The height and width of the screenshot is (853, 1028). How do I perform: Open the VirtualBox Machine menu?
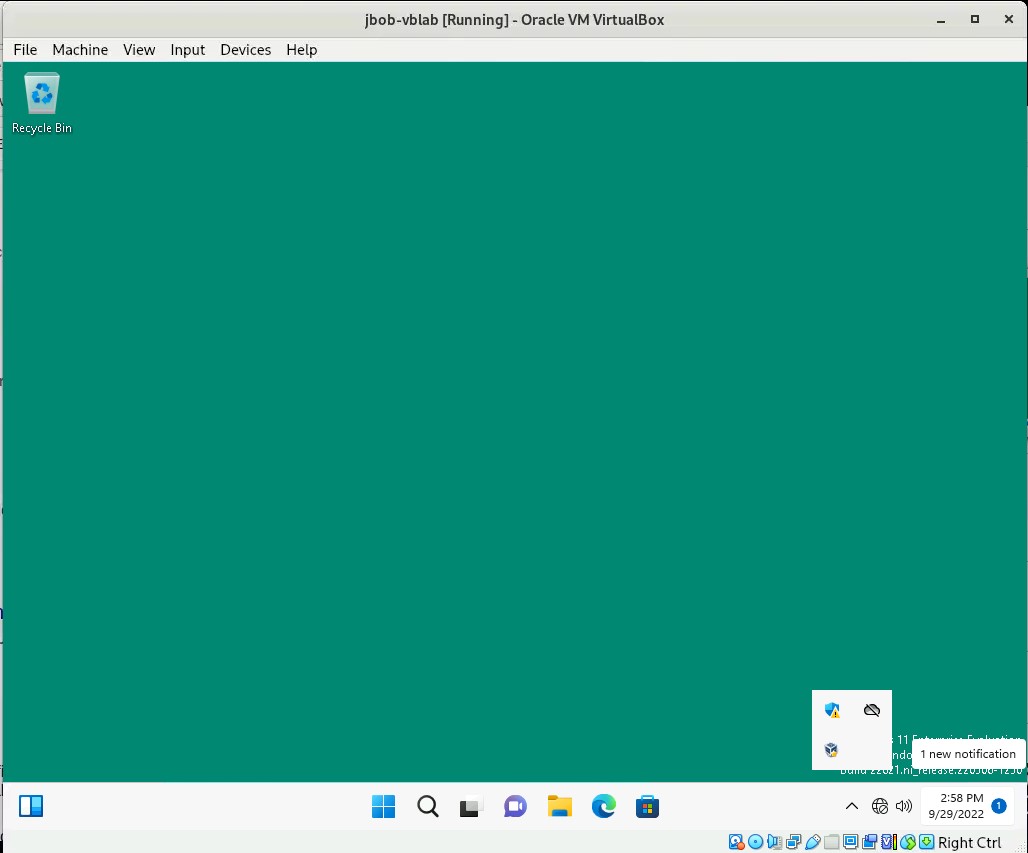[x=80, y=49]
